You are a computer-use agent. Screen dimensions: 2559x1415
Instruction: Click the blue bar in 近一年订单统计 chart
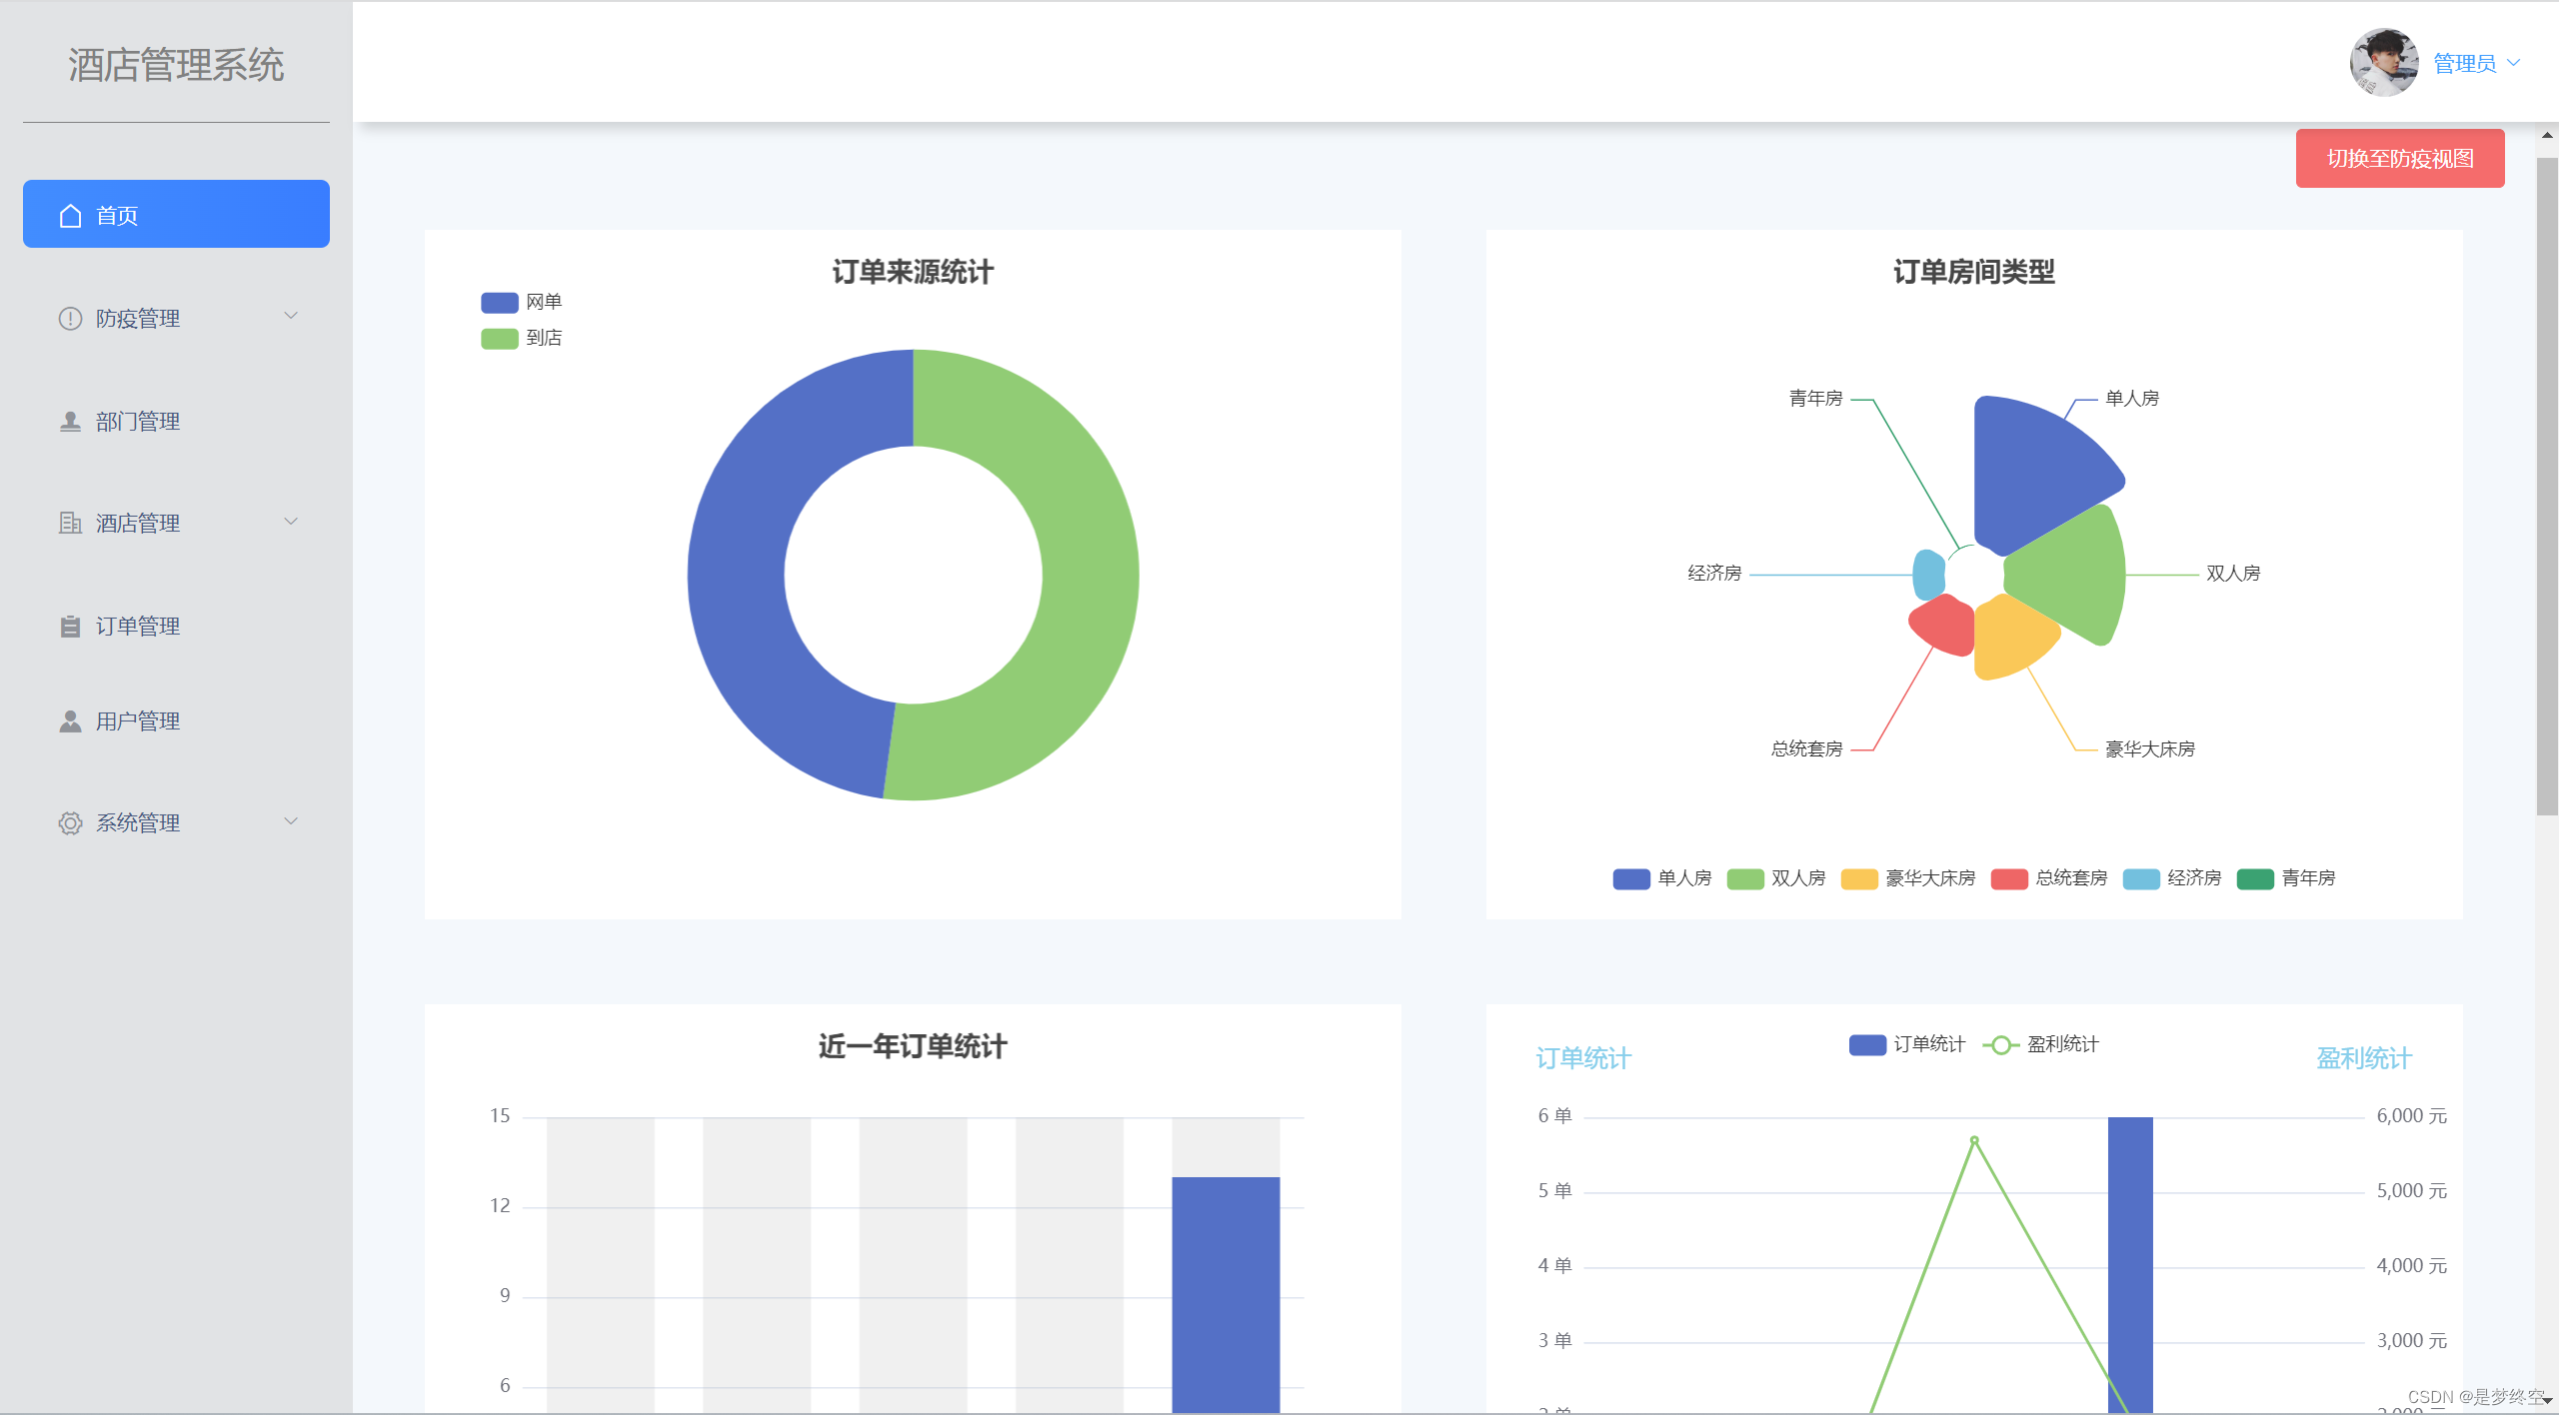(1225, 1294)
